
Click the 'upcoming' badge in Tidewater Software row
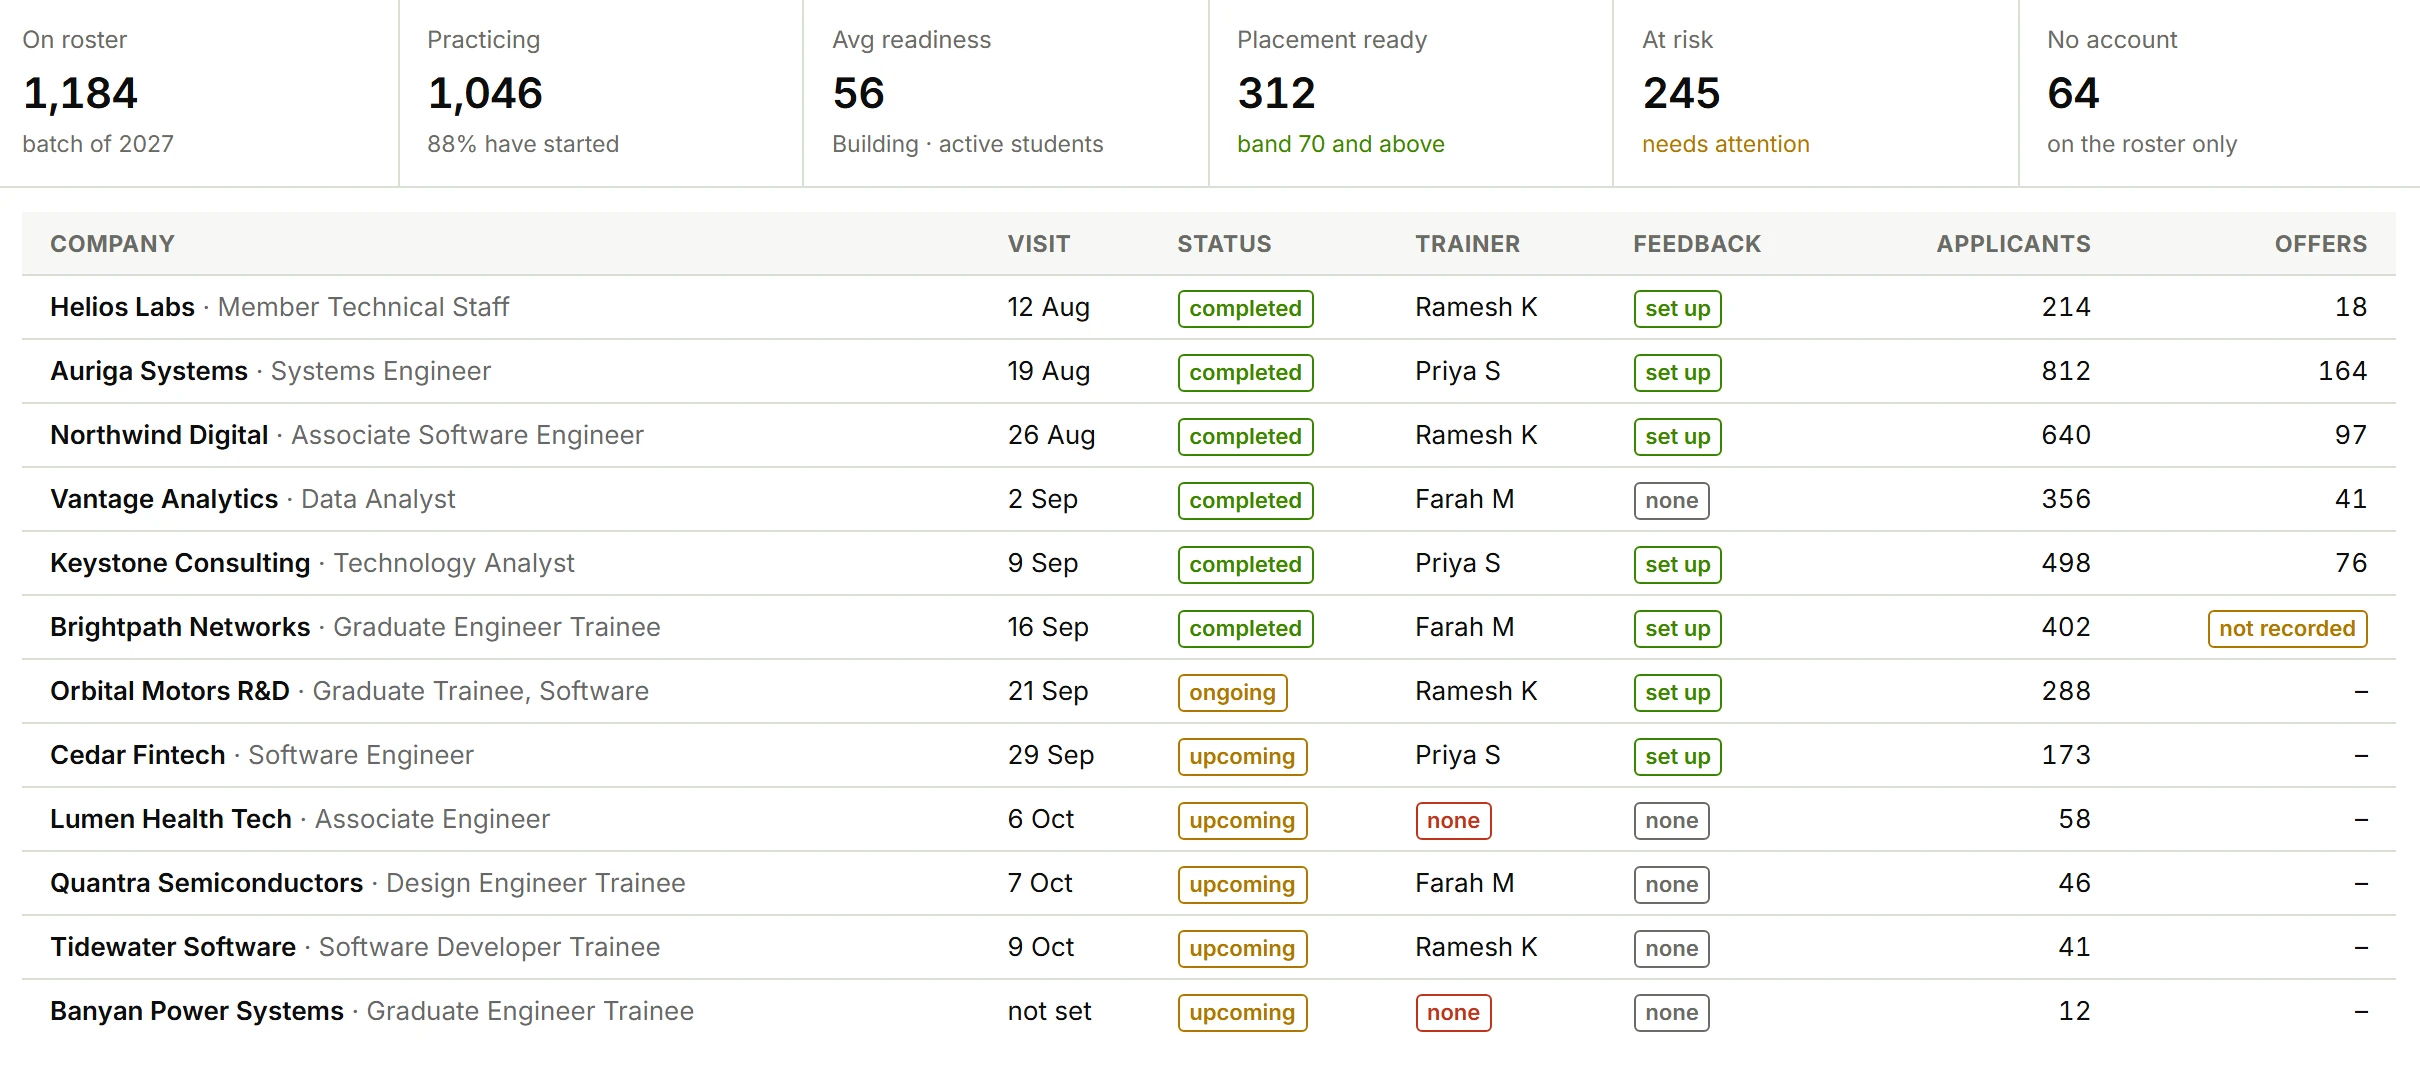pos(1242,948)
